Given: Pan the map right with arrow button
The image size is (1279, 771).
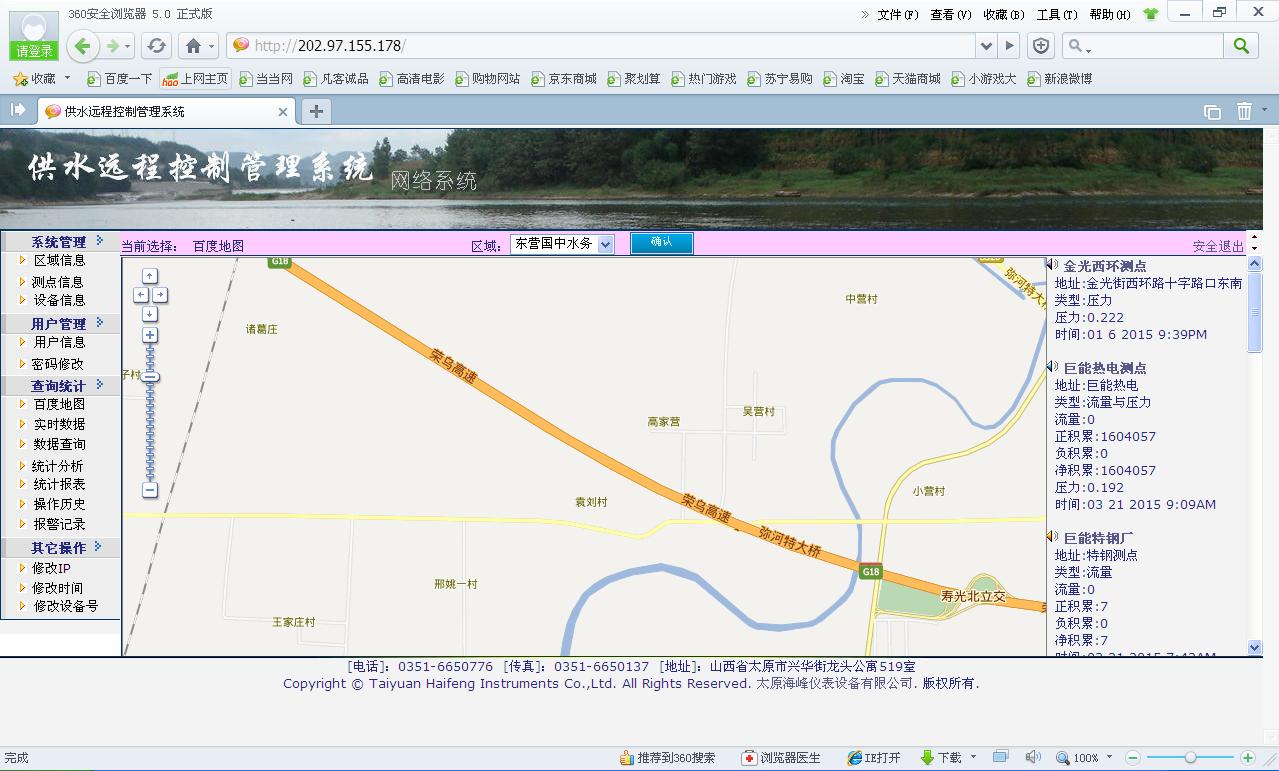Looking at the screenshot, I should point(160,295).
